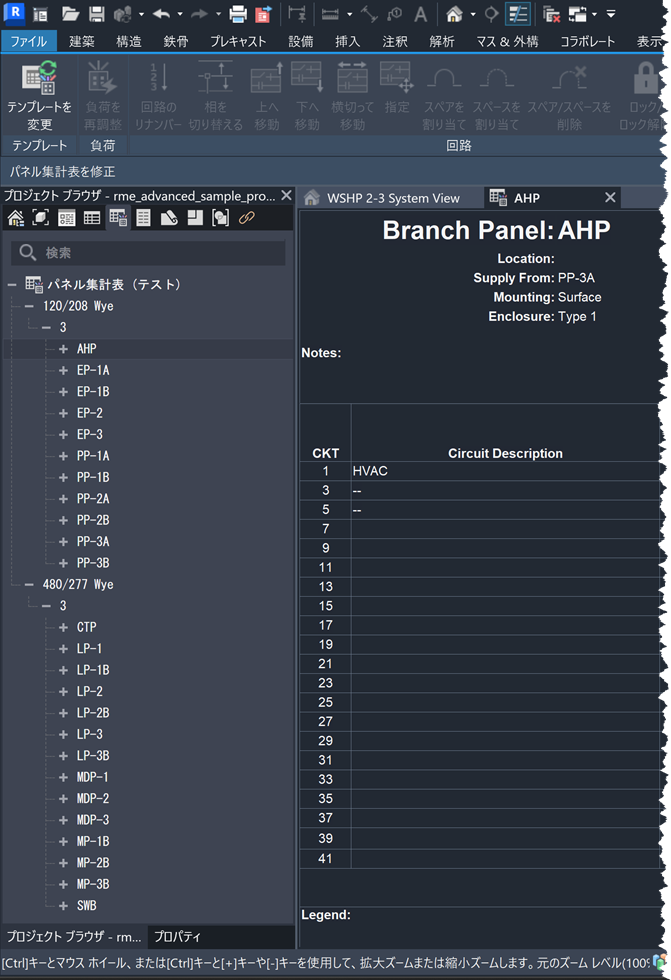Select the PP-2A tree item
671x980 pixels.
93,499
